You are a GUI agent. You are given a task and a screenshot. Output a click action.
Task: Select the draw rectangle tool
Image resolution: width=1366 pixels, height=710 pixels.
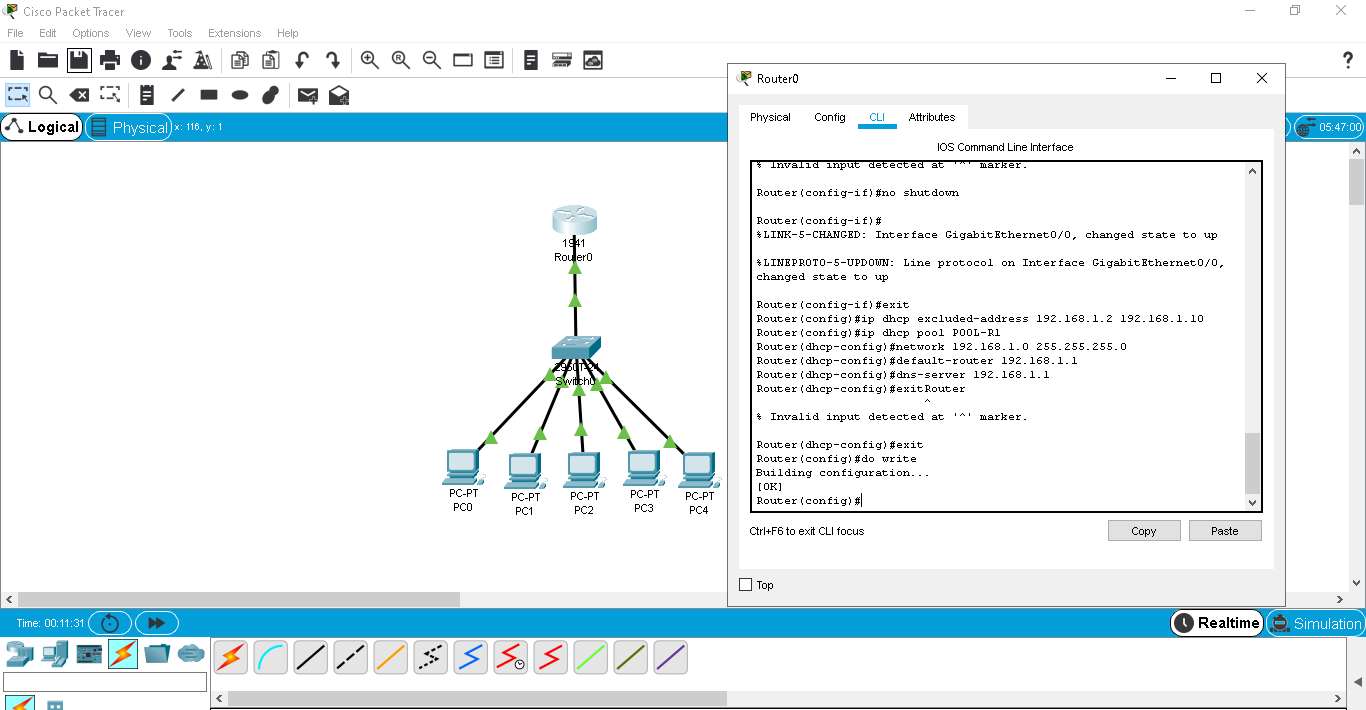209,95
